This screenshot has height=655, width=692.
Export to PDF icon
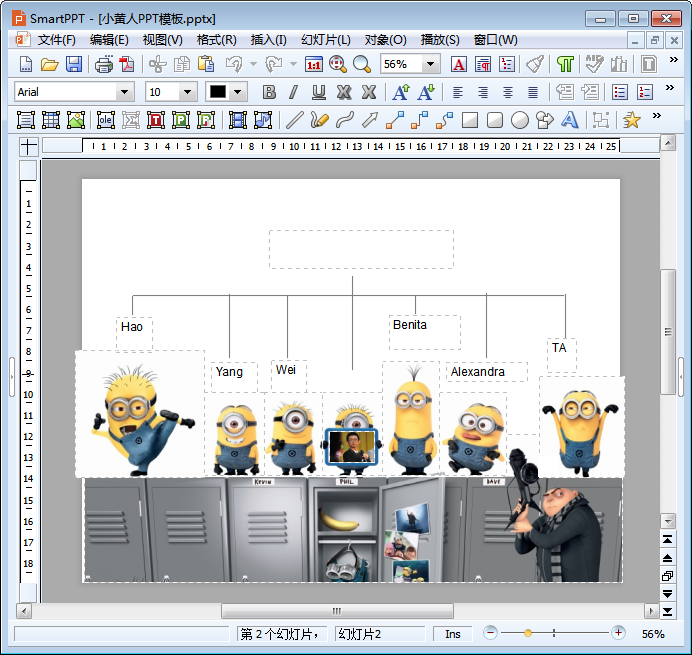(127, 64)
